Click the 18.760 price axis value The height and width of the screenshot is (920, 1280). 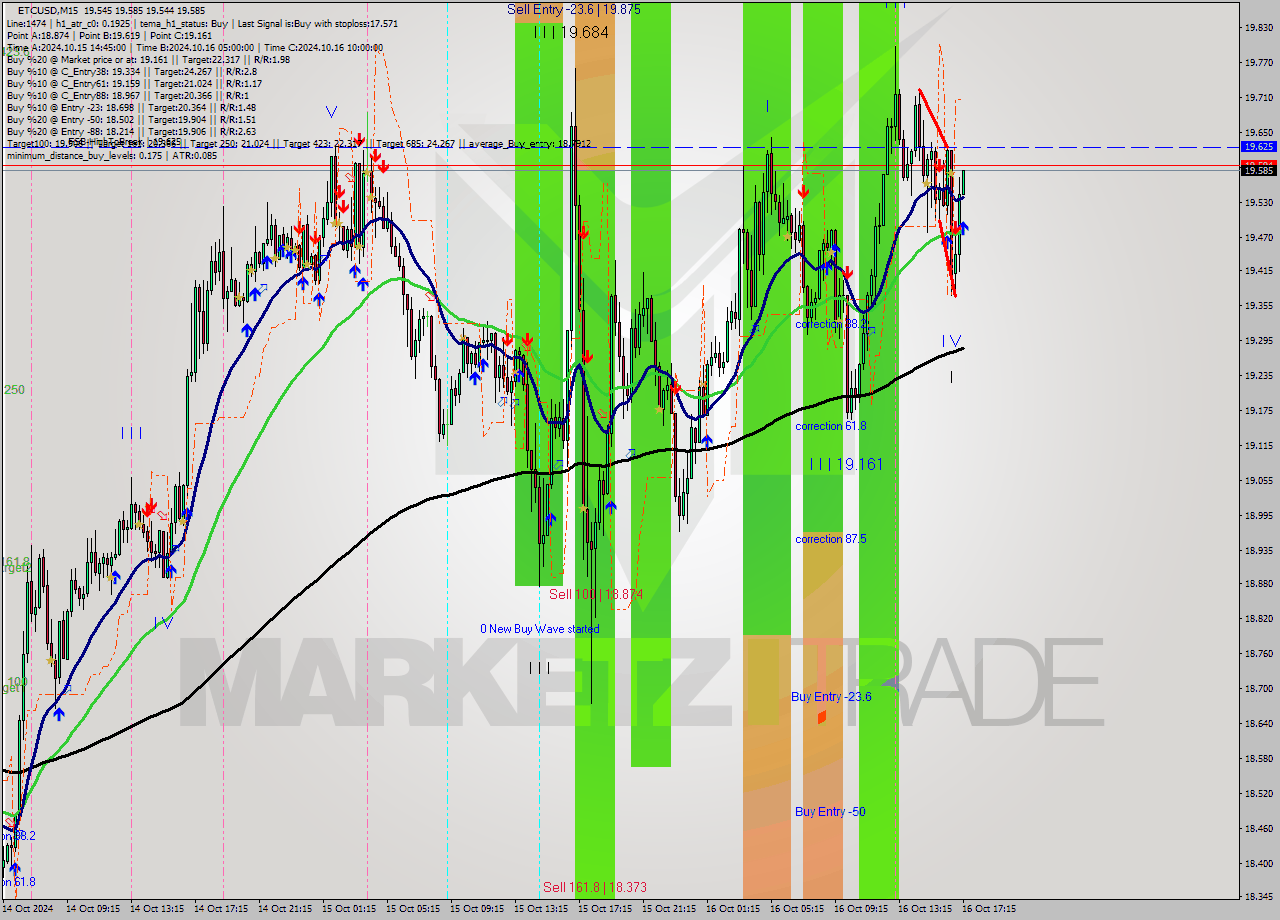pyautogui.click(x=1258, y=654)
